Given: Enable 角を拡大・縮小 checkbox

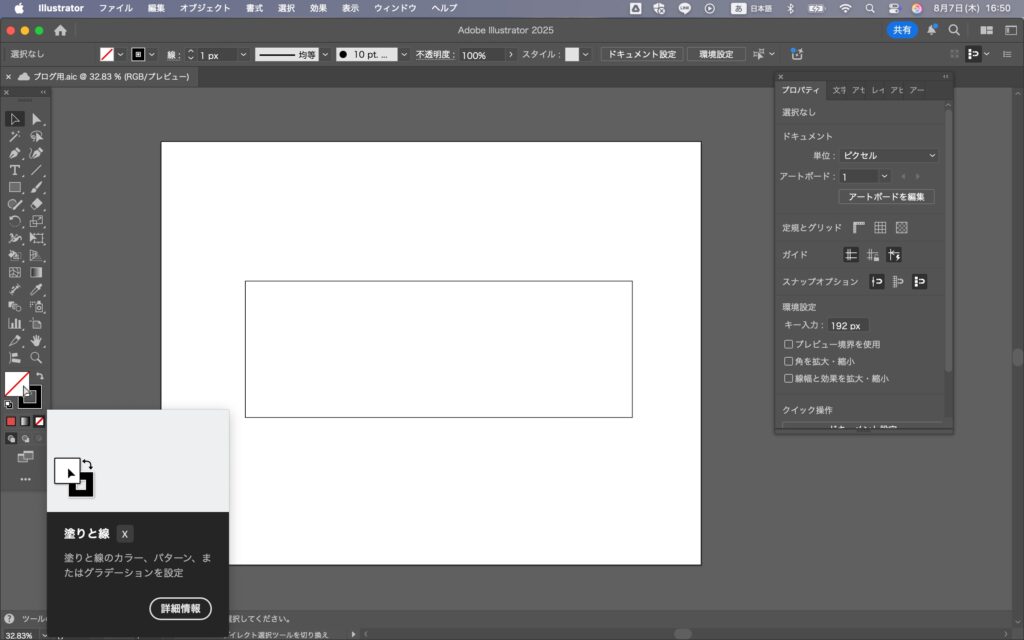Looking at the screenshot, I should click(x=788, y=361).
